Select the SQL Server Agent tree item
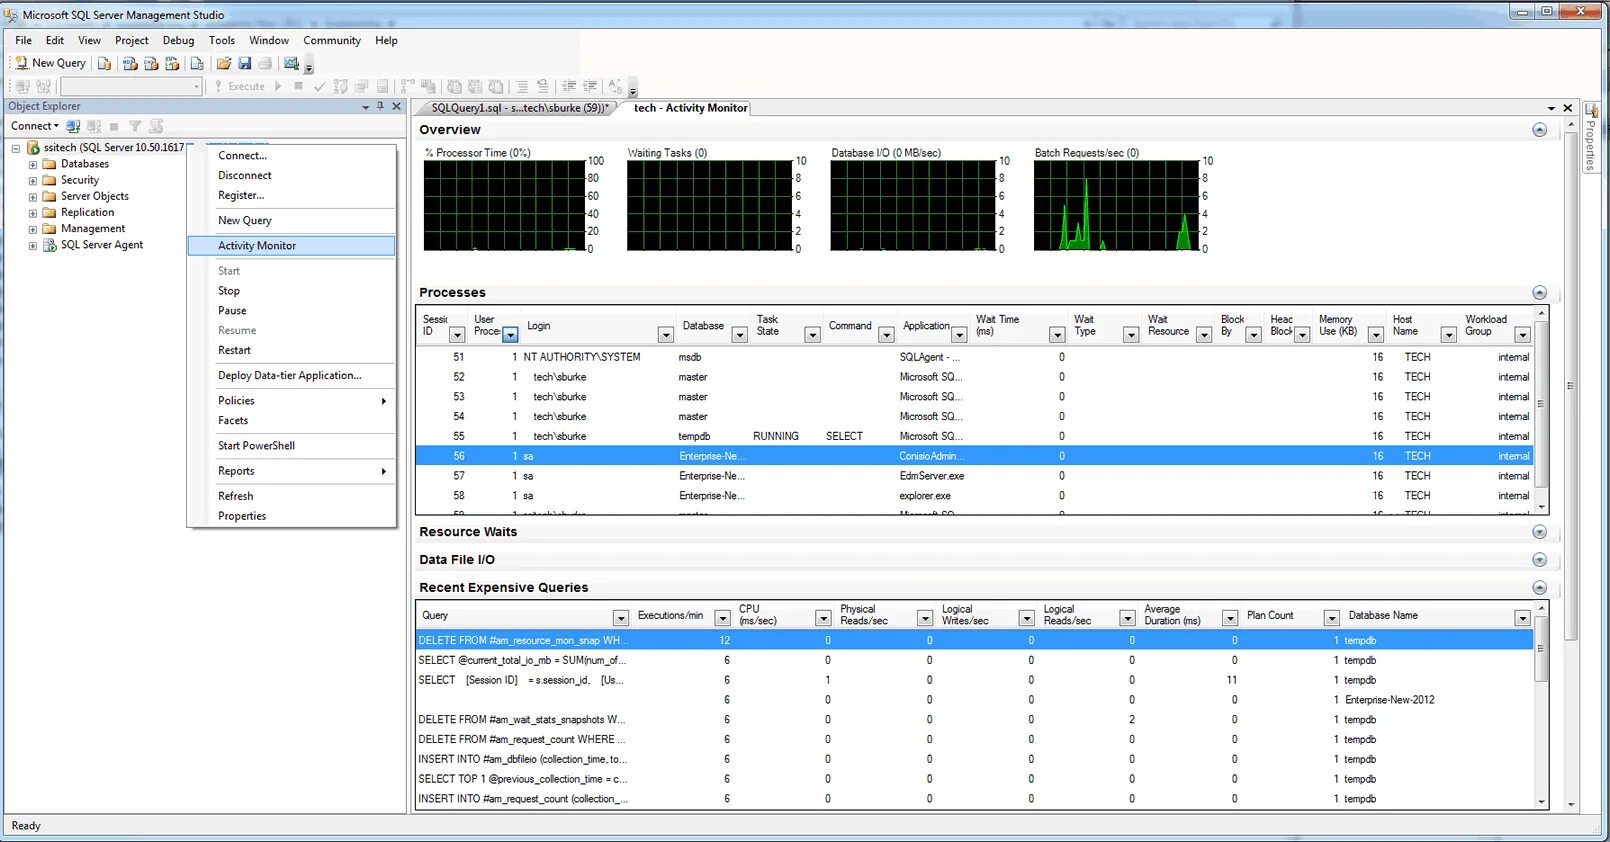The width and height of the screenshot is (1610, 842). tap(101, 245)
